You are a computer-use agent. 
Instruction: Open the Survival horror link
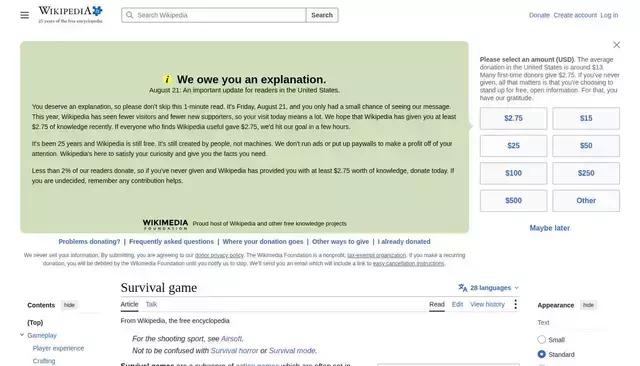234,351
